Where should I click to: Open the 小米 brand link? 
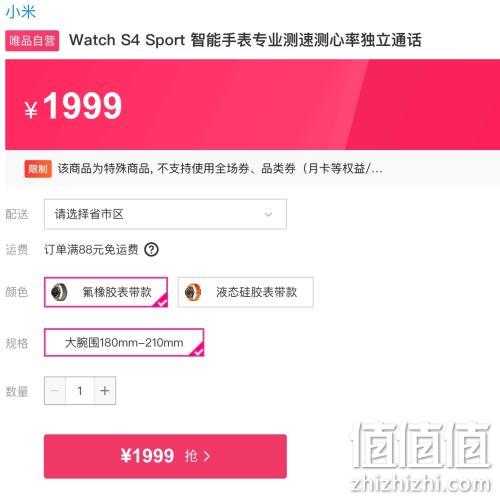(21, 11)
